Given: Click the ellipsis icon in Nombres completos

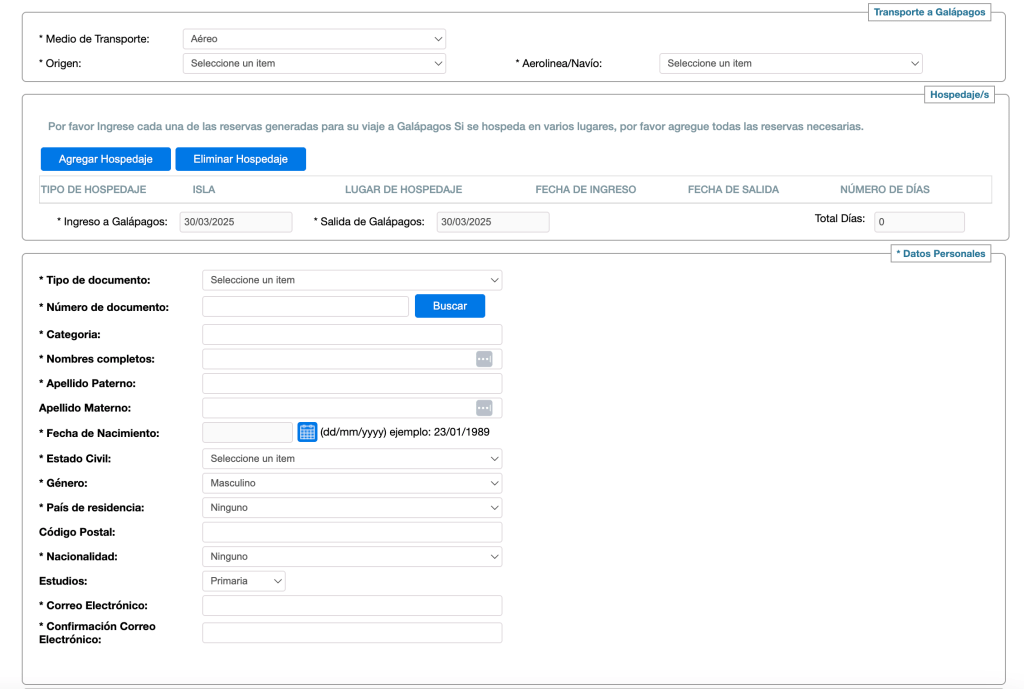Looking at the screenshot, I should pyautogui.click(x=484, y=359).
